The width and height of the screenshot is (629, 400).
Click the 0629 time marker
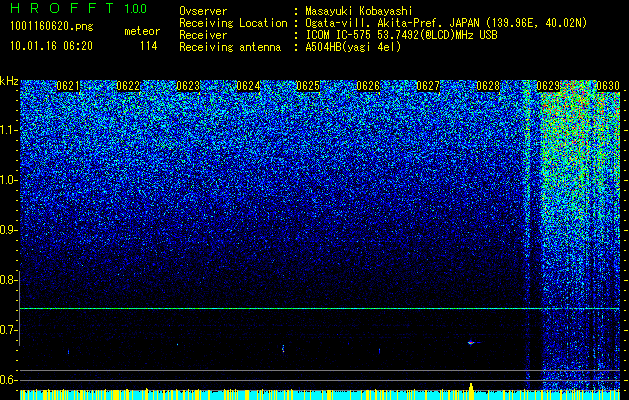coord(548,86)
